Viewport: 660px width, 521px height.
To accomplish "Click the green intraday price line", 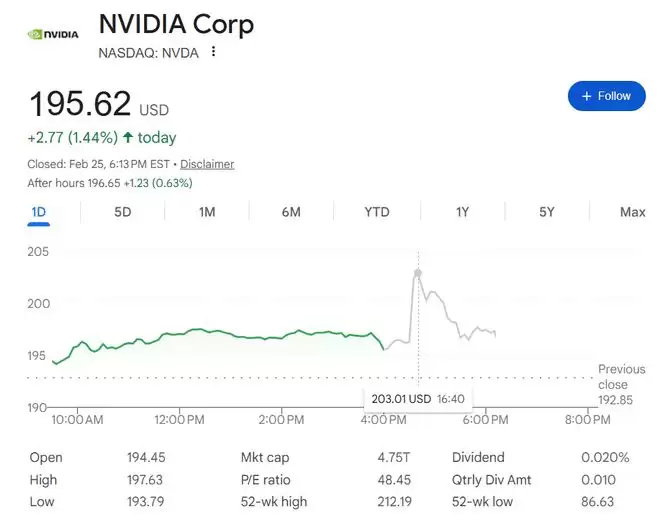I will point(200,330).
